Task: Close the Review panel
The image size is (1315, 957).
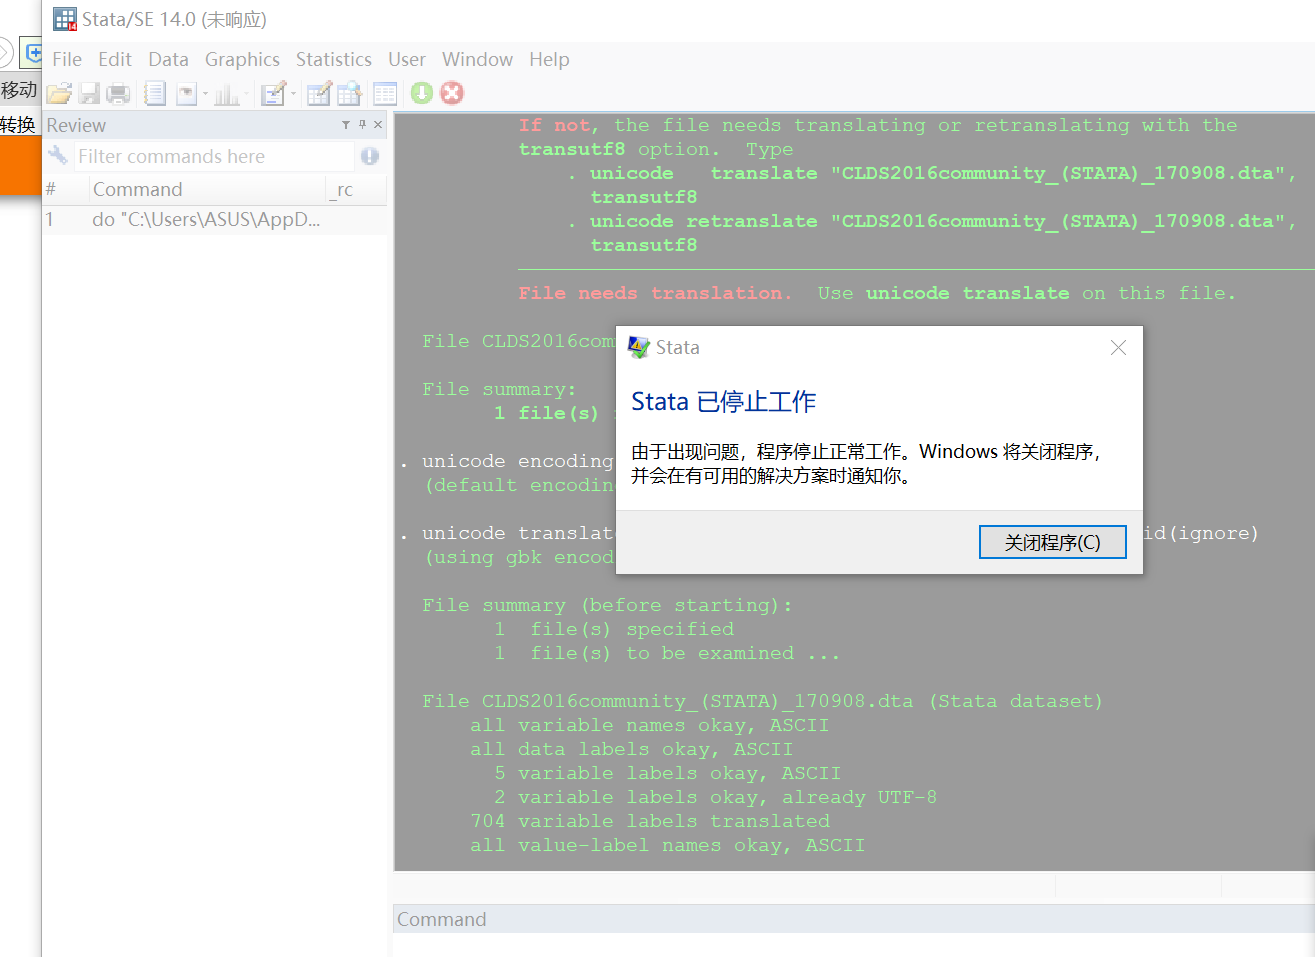Action: (378, 125)
